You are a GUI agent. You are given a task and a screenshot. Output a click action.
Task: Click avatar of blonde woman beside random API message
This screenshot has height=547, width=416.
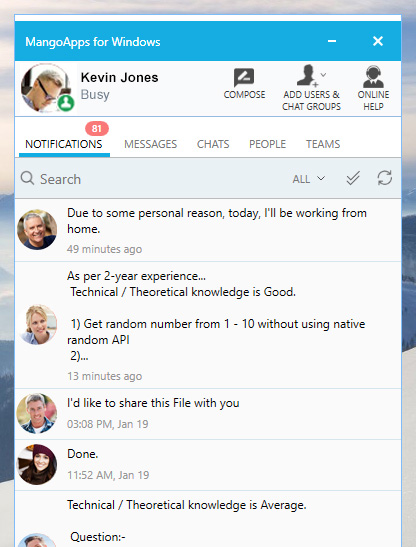37,324
